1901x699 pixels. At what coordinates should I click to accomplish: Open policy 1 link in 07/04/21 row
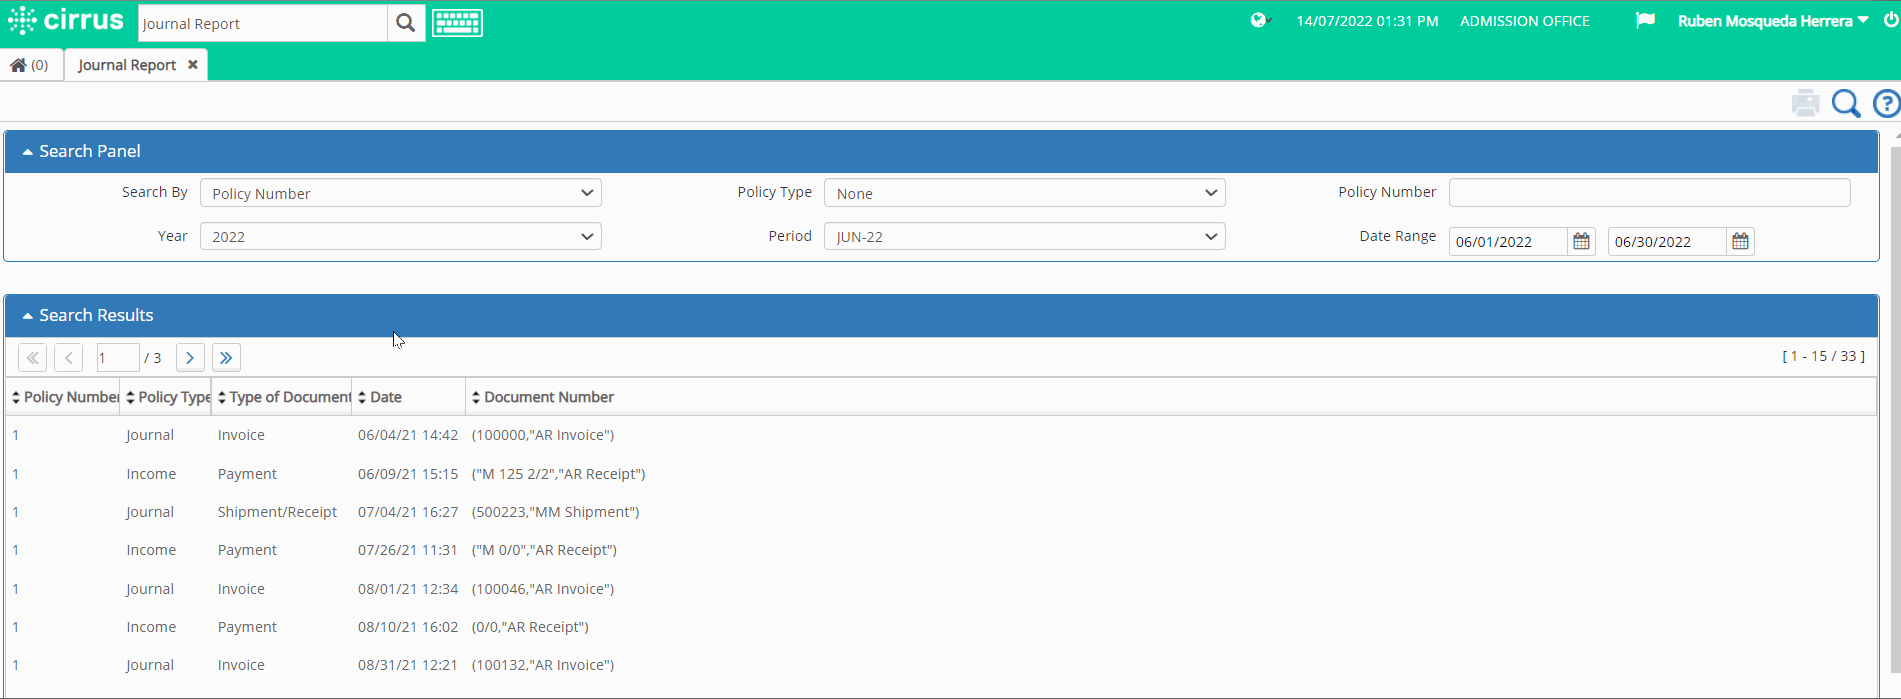tap(16, 512)
